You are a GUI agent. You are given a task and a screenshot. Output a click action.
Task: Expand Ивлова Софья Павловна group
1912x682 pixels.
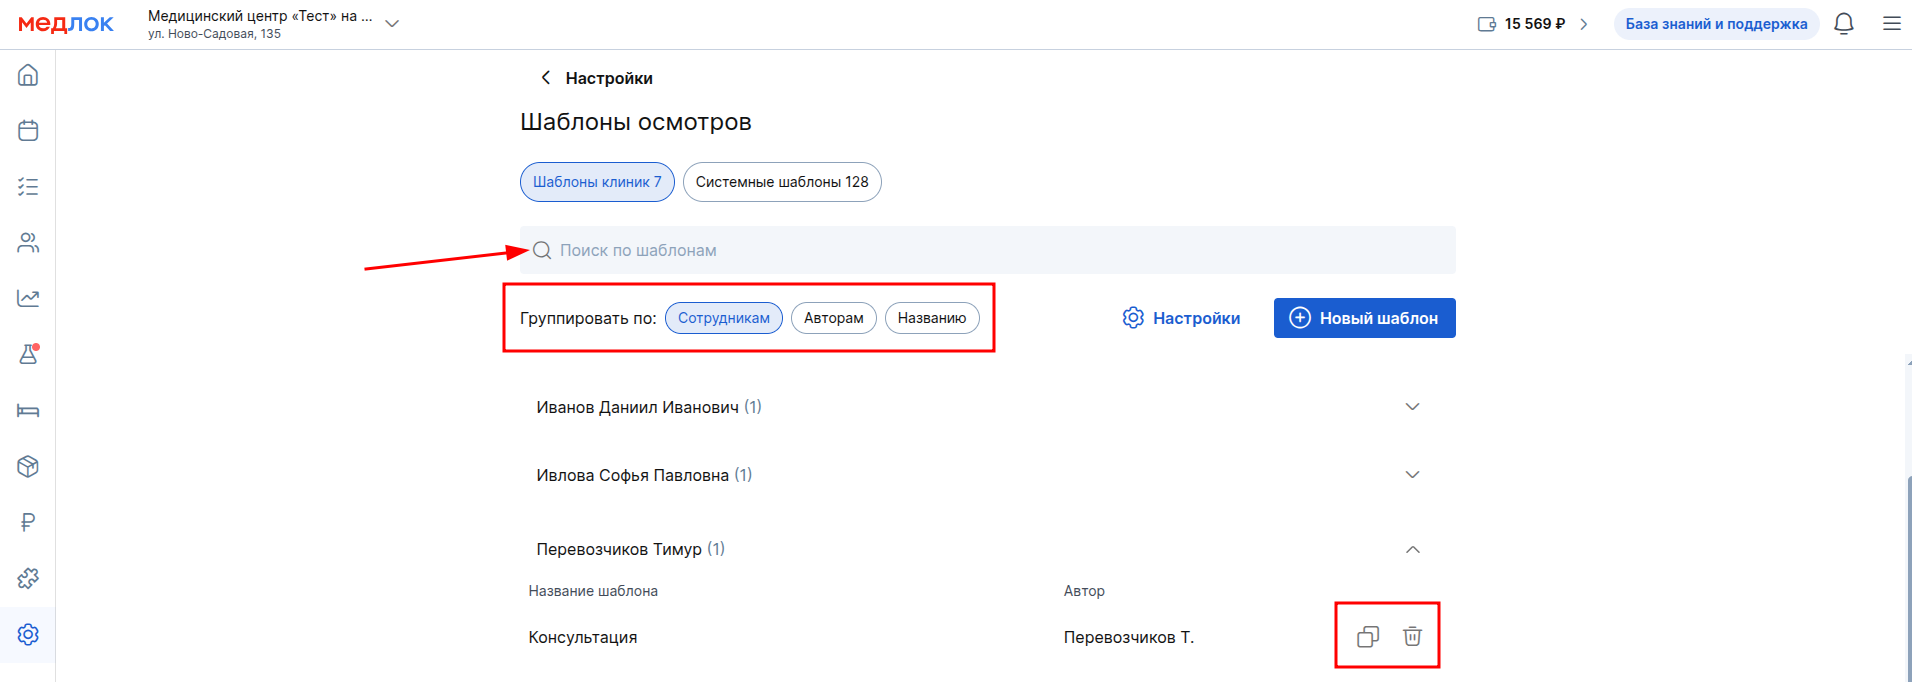(x=1412, y=475)
